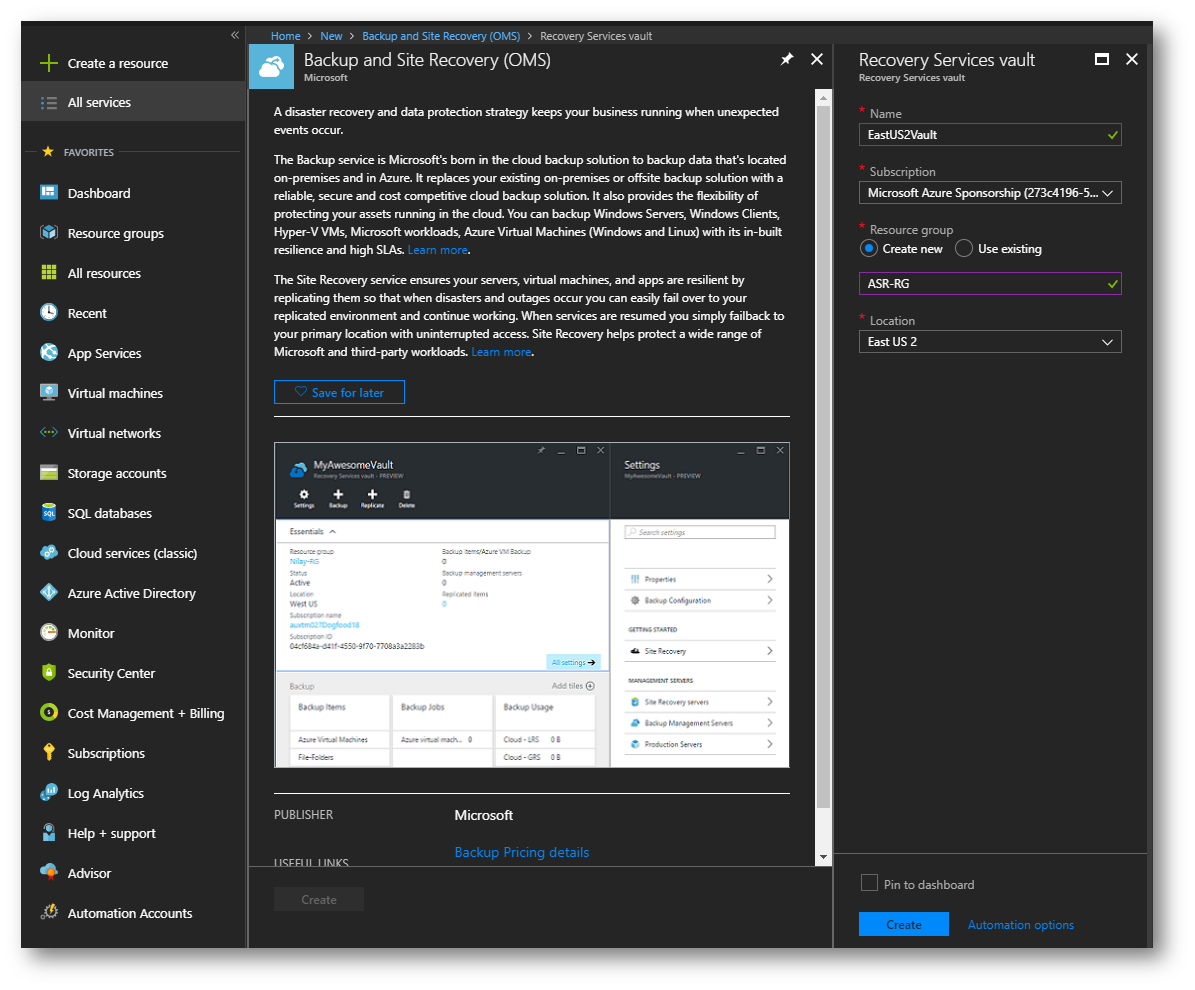The image size is (1195, 990).
Task: Click the Help + support icon
Action: coord(49,832)
